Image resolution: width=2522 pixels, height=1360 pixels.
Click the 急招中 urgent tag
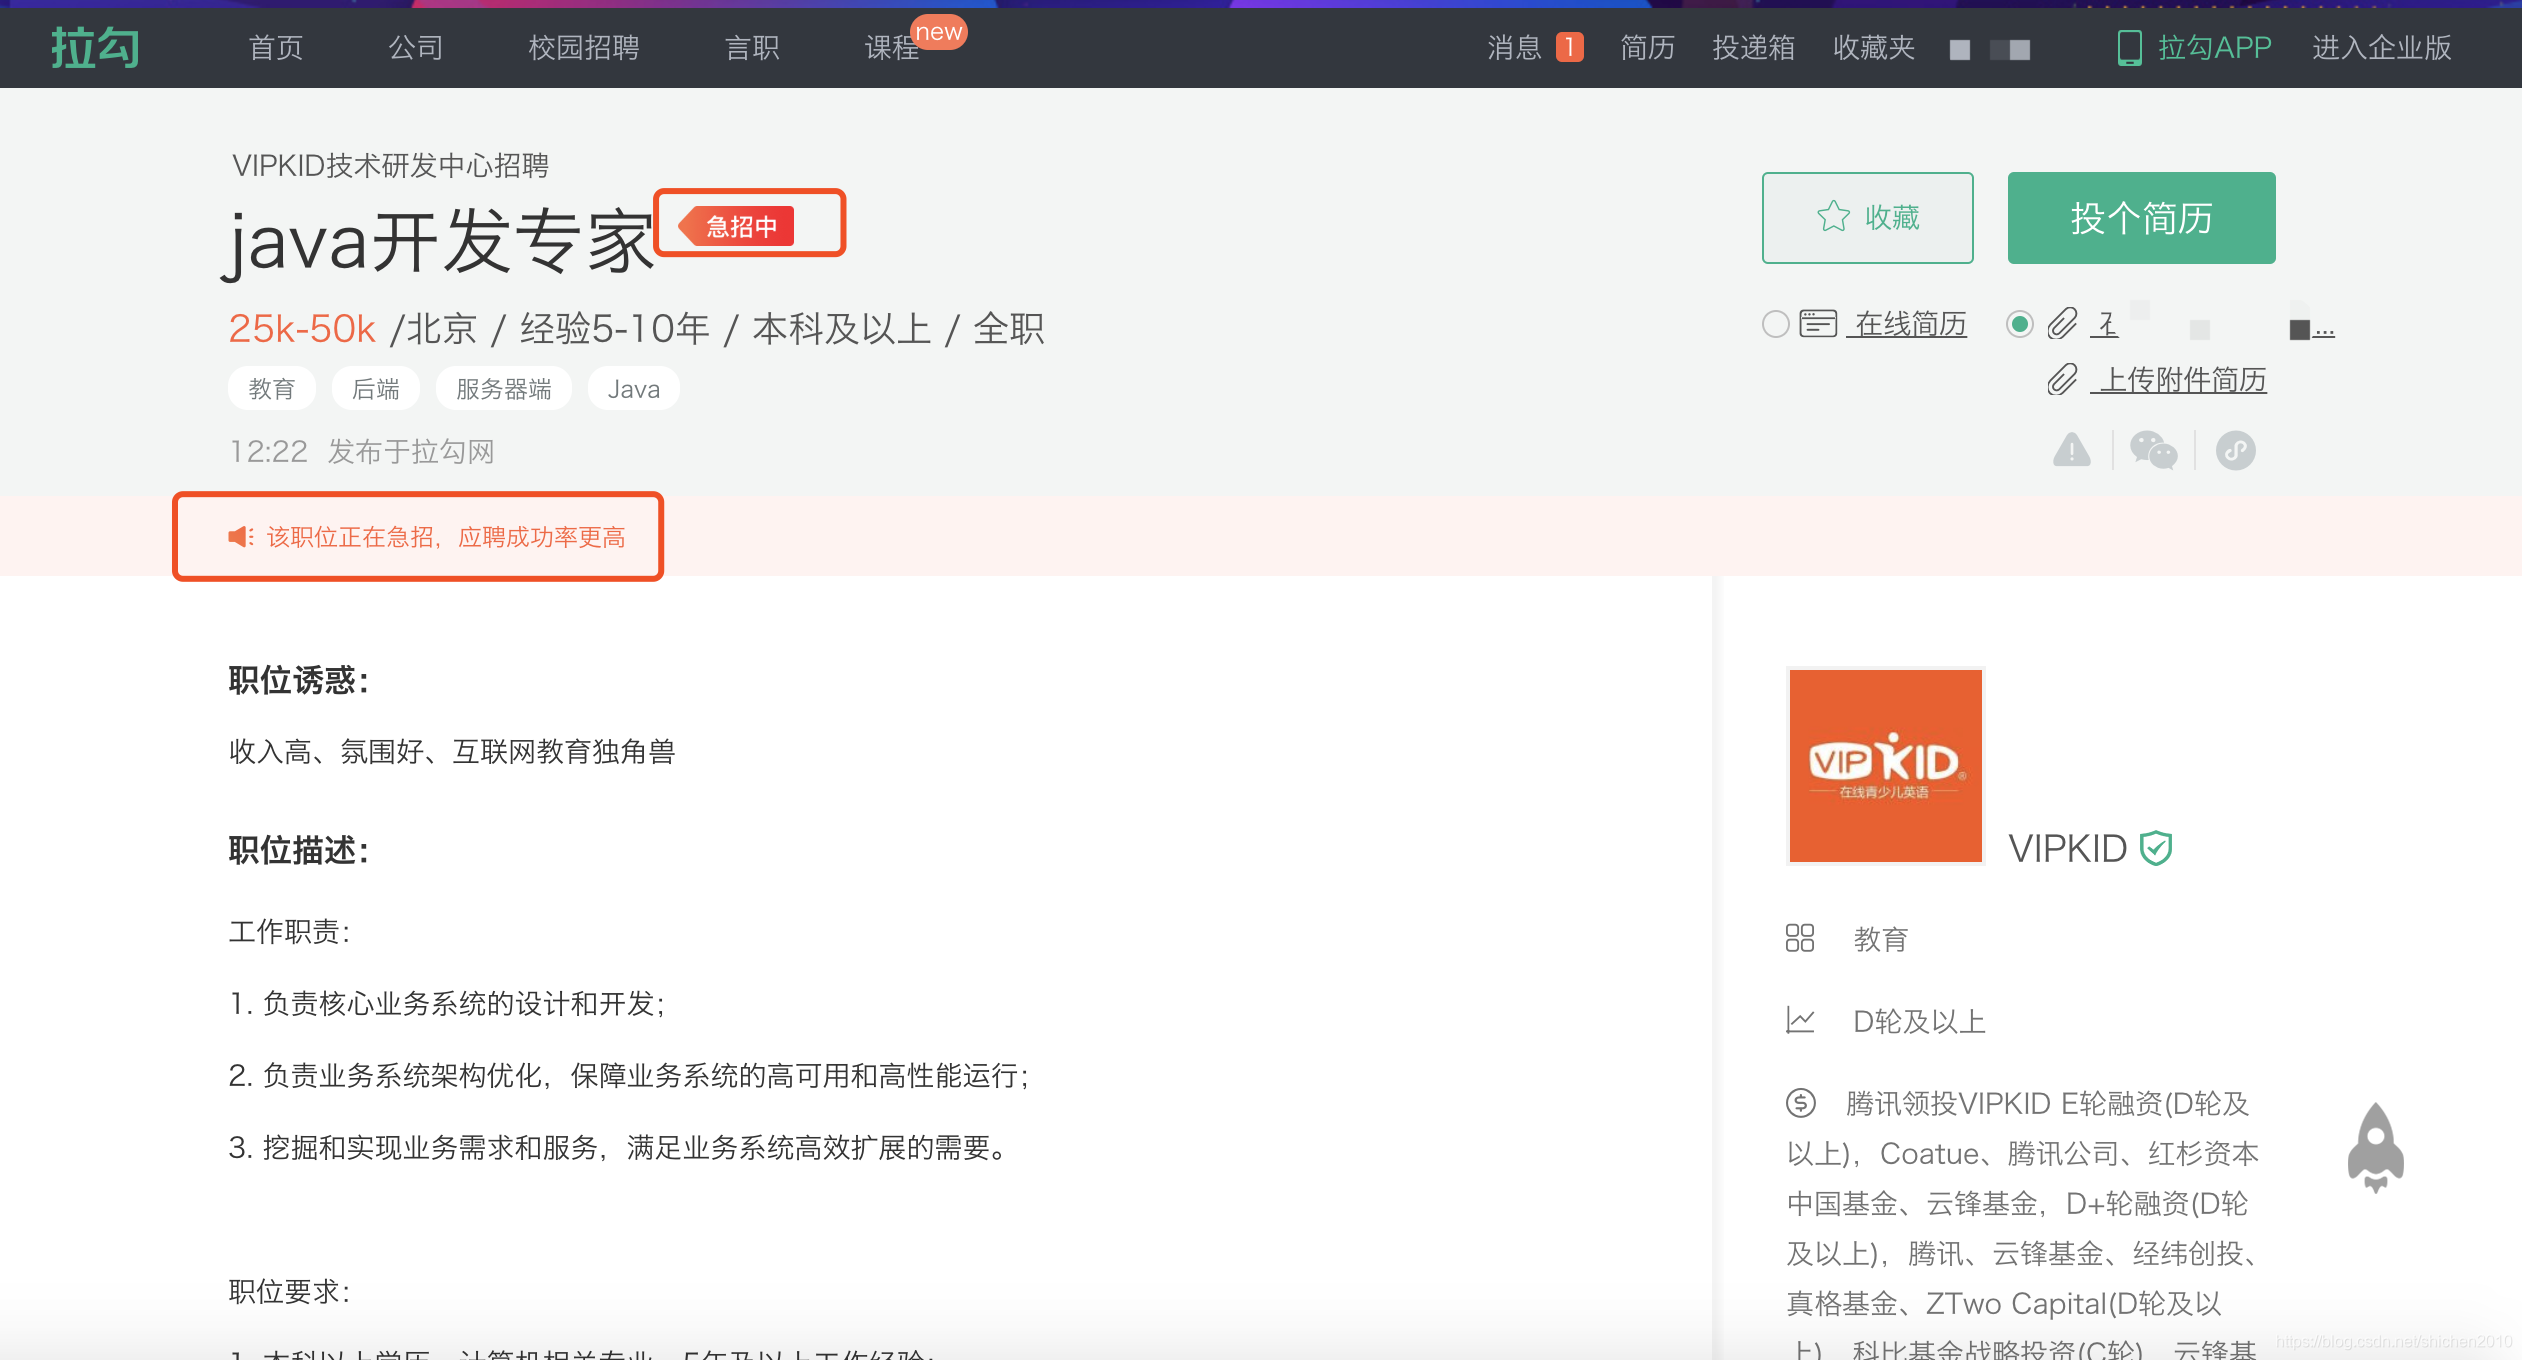(x=737, y=226)
